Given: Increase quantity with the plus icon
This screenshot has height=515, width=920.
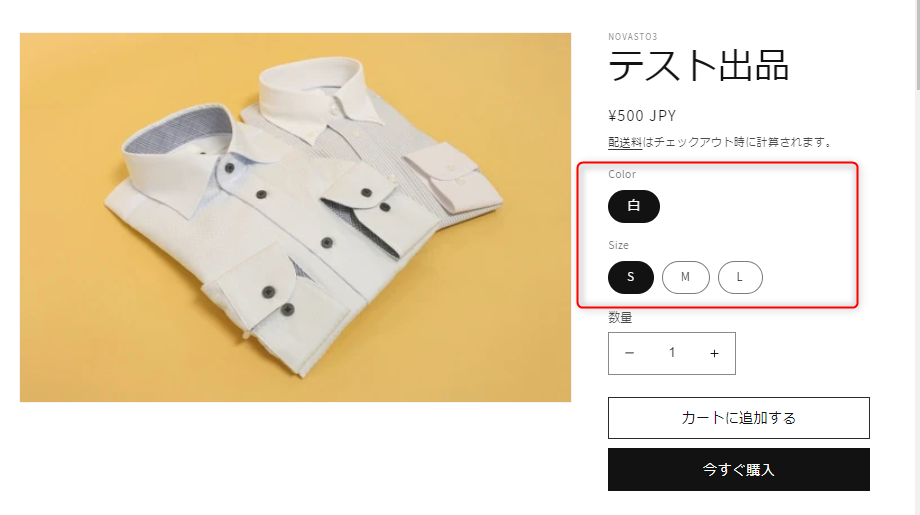Looking at the screenshot, I should [714, 353].
